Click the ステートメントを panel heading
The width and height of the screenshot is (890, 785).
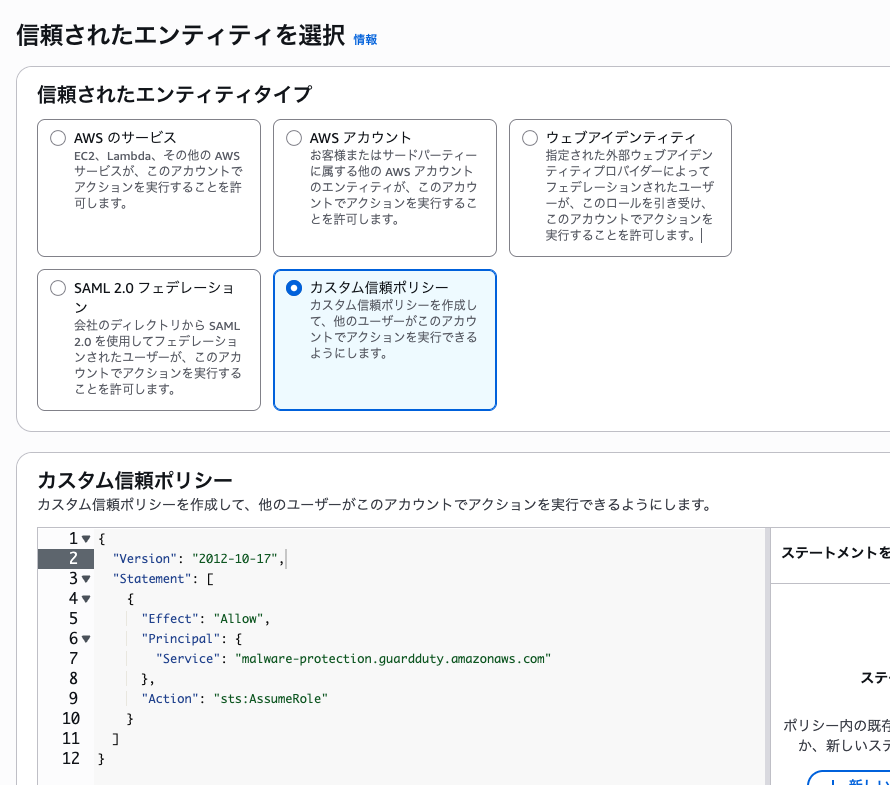pyautogui.click(x=834, y=552)
